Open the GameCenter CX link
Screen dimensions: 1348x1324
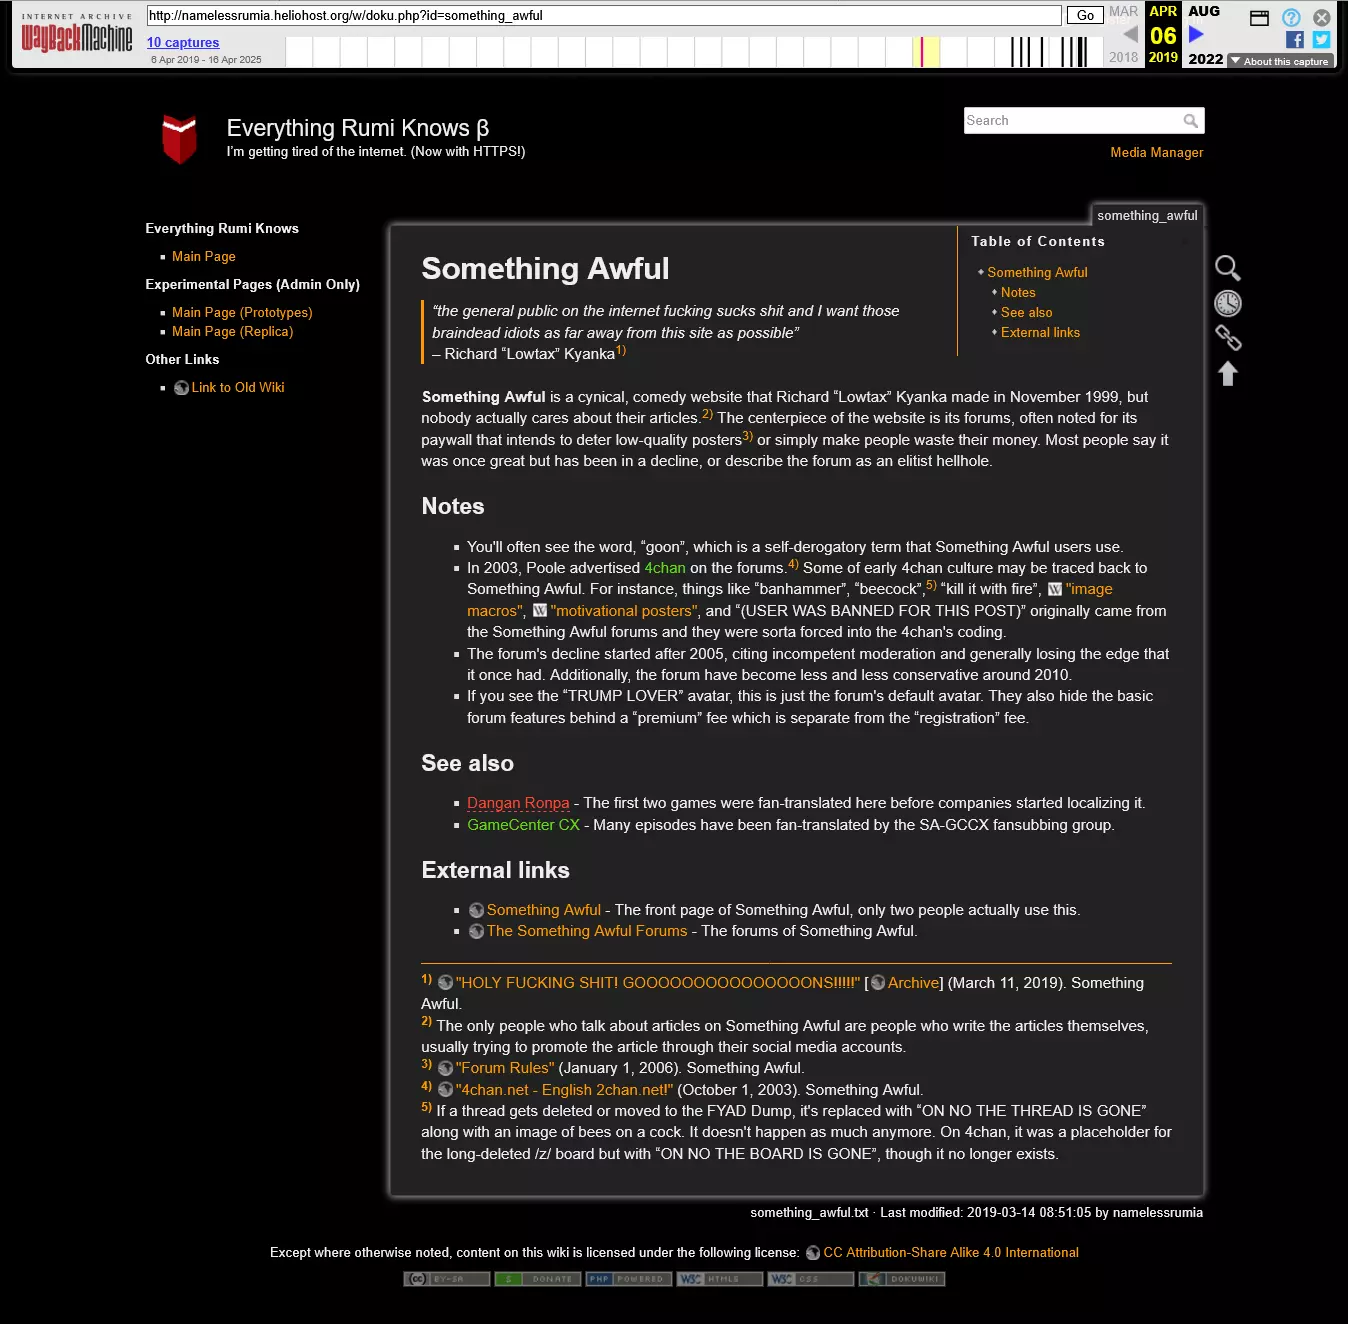pyautogui.click(x=523, y=825)
